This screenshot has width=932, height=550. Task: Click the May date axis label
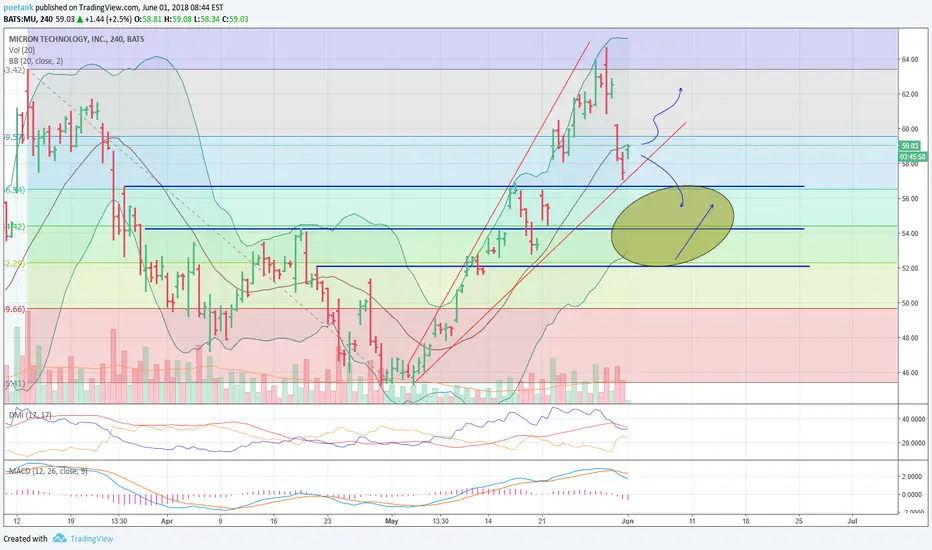(391, 521)
